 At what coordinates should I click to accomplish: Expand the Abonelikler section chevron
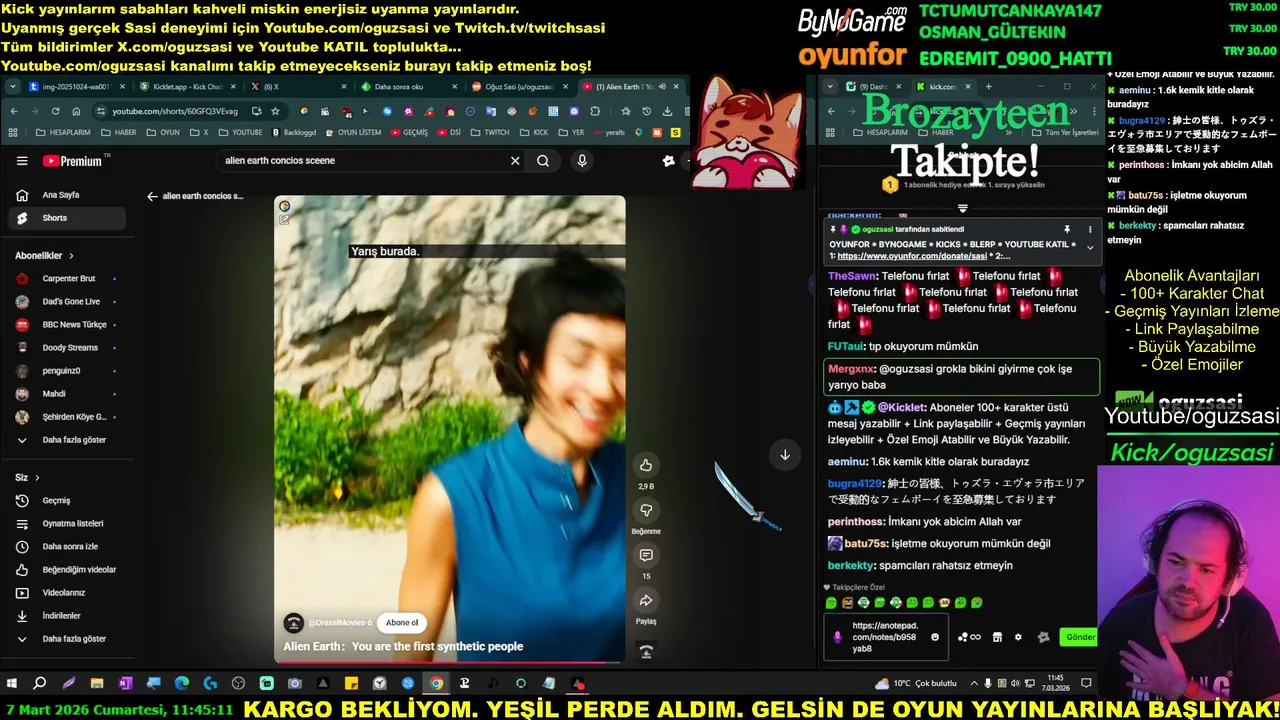tap(71, 256)
